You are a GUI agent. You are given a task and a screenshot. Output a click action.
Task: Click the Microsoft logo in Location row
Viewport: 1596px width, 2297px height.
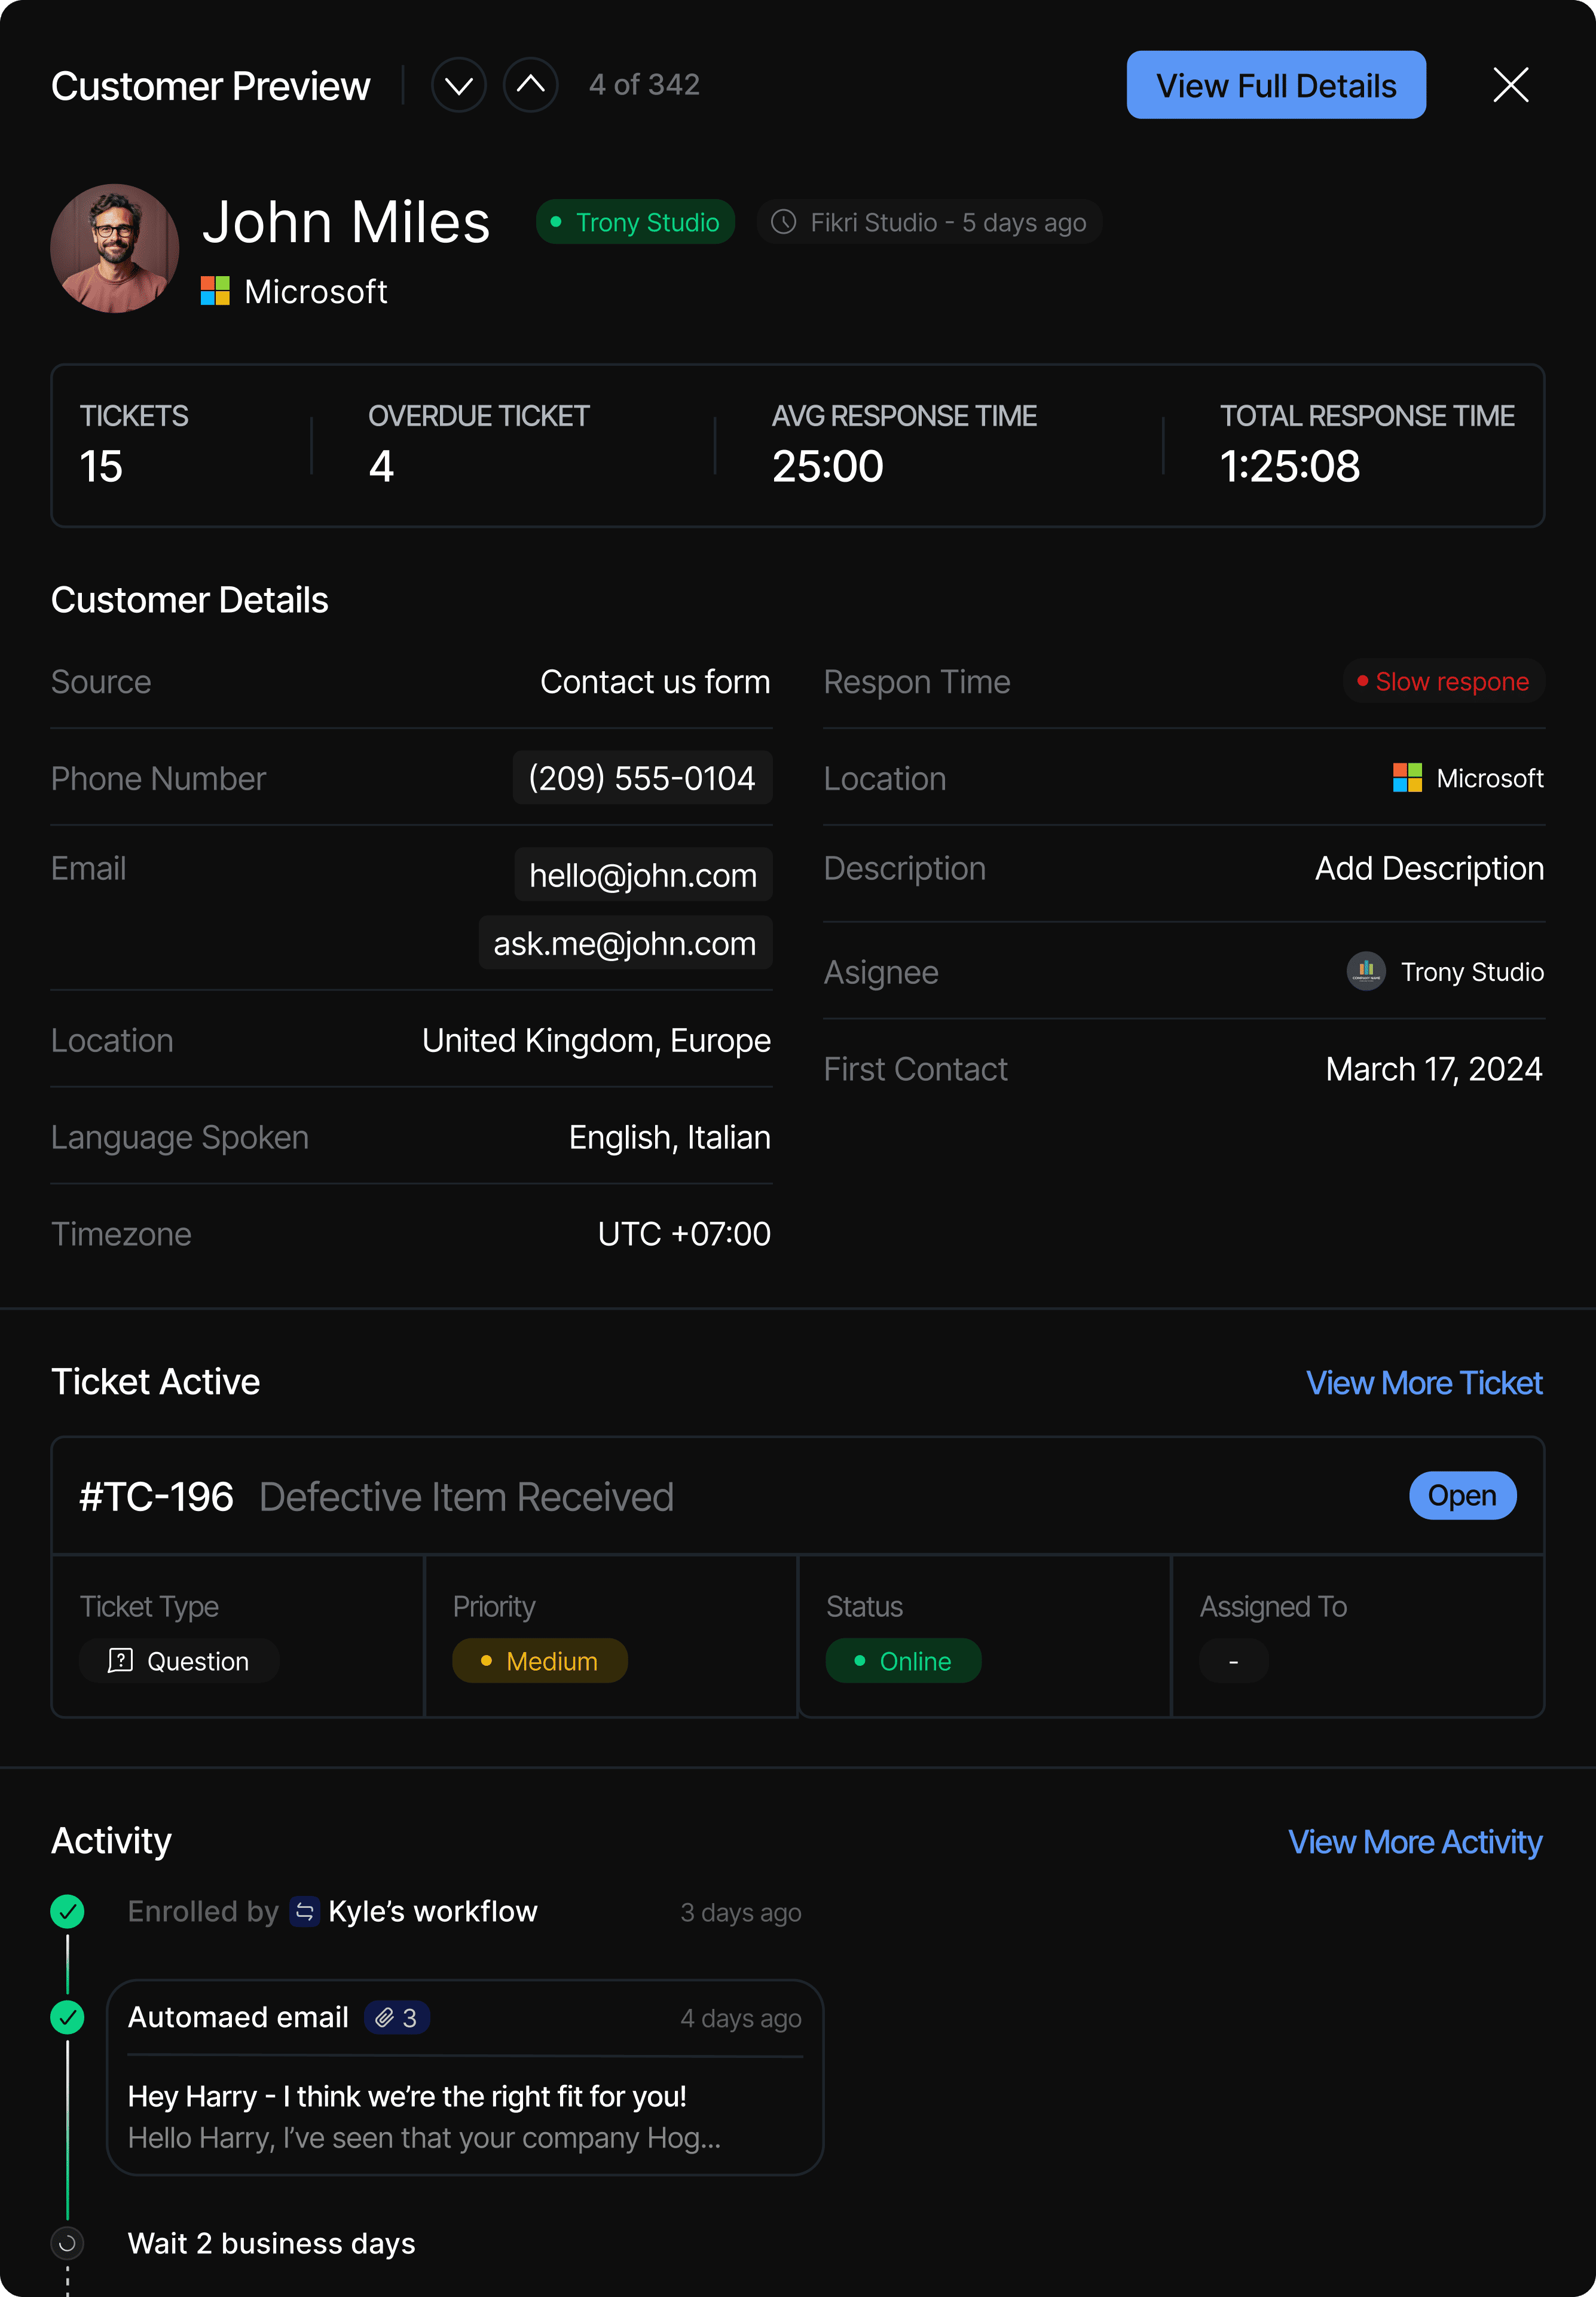1407,778
